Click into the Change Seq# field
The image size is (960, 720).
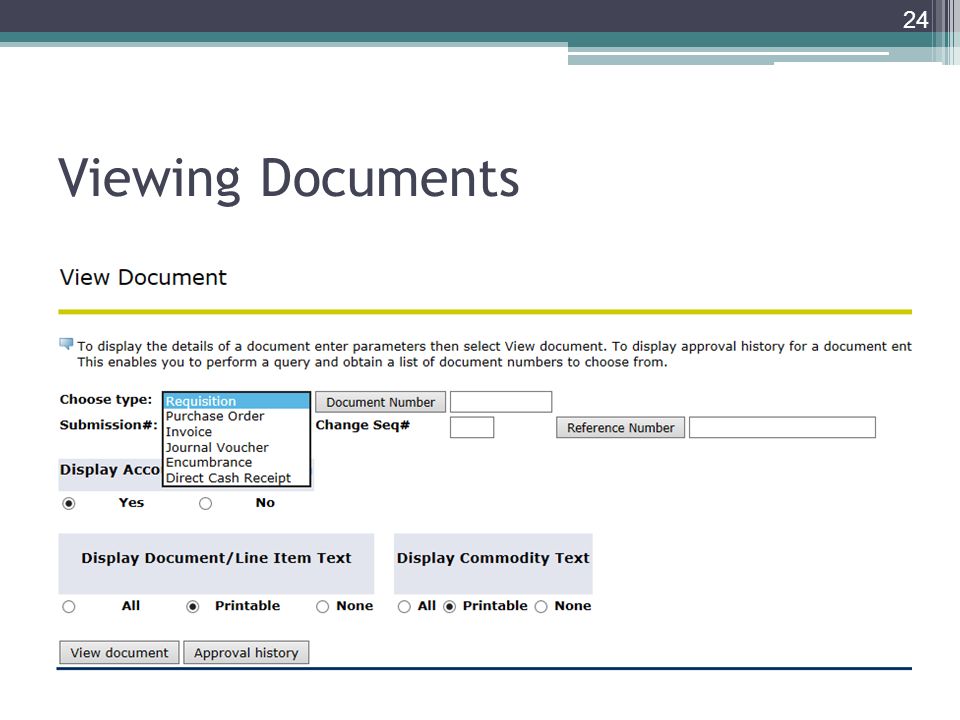471,427
